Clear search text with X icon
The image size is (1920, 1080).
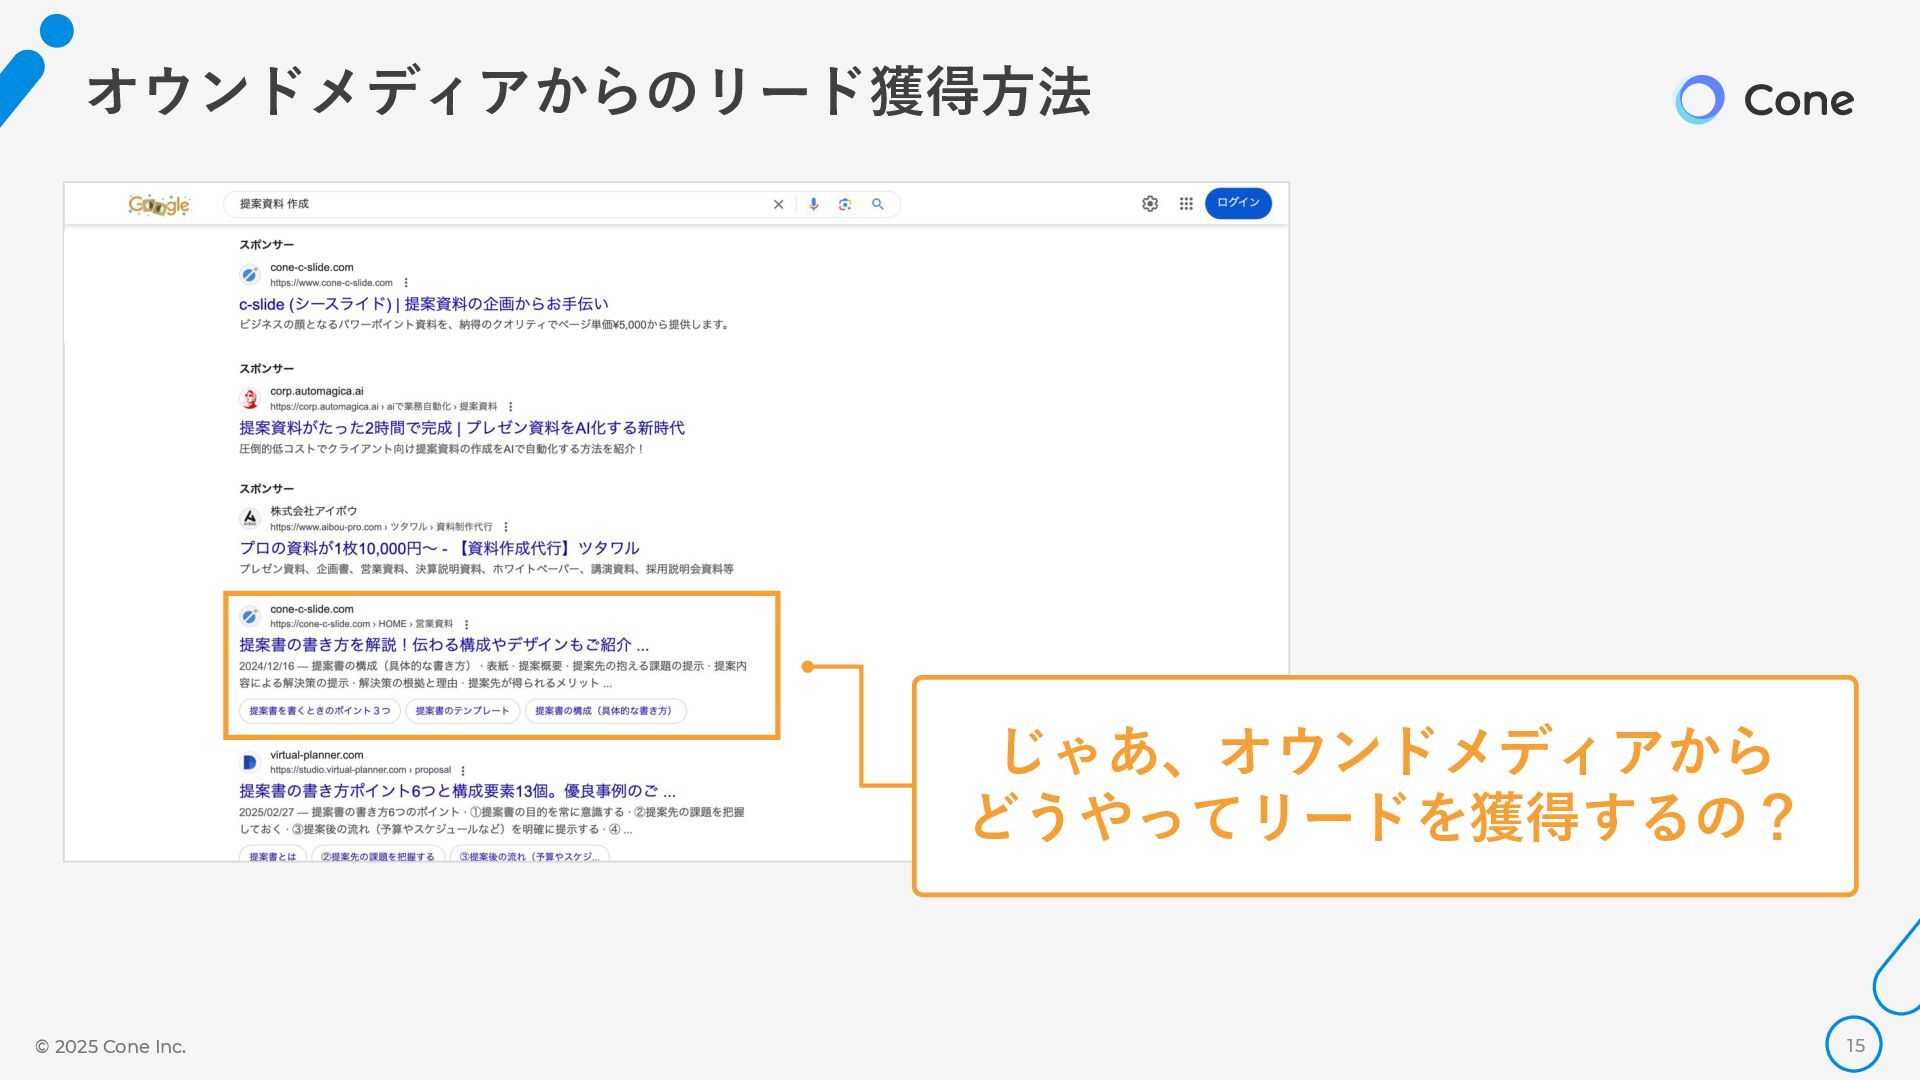pyautogui.click(x=778, y=205)
